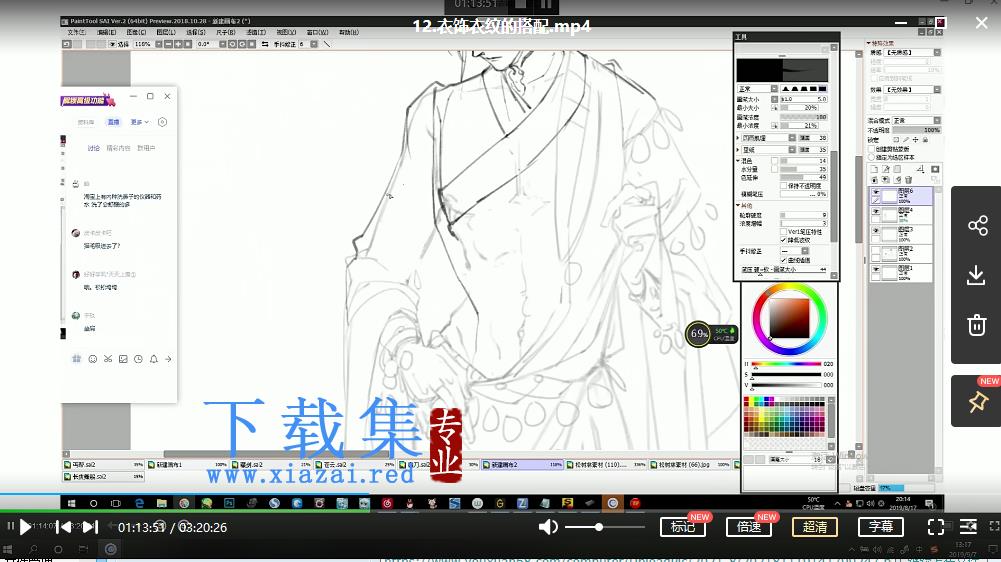The image size is (1001, 562).
Task: Click the delete layer trash icon
Action: [908, 180]
